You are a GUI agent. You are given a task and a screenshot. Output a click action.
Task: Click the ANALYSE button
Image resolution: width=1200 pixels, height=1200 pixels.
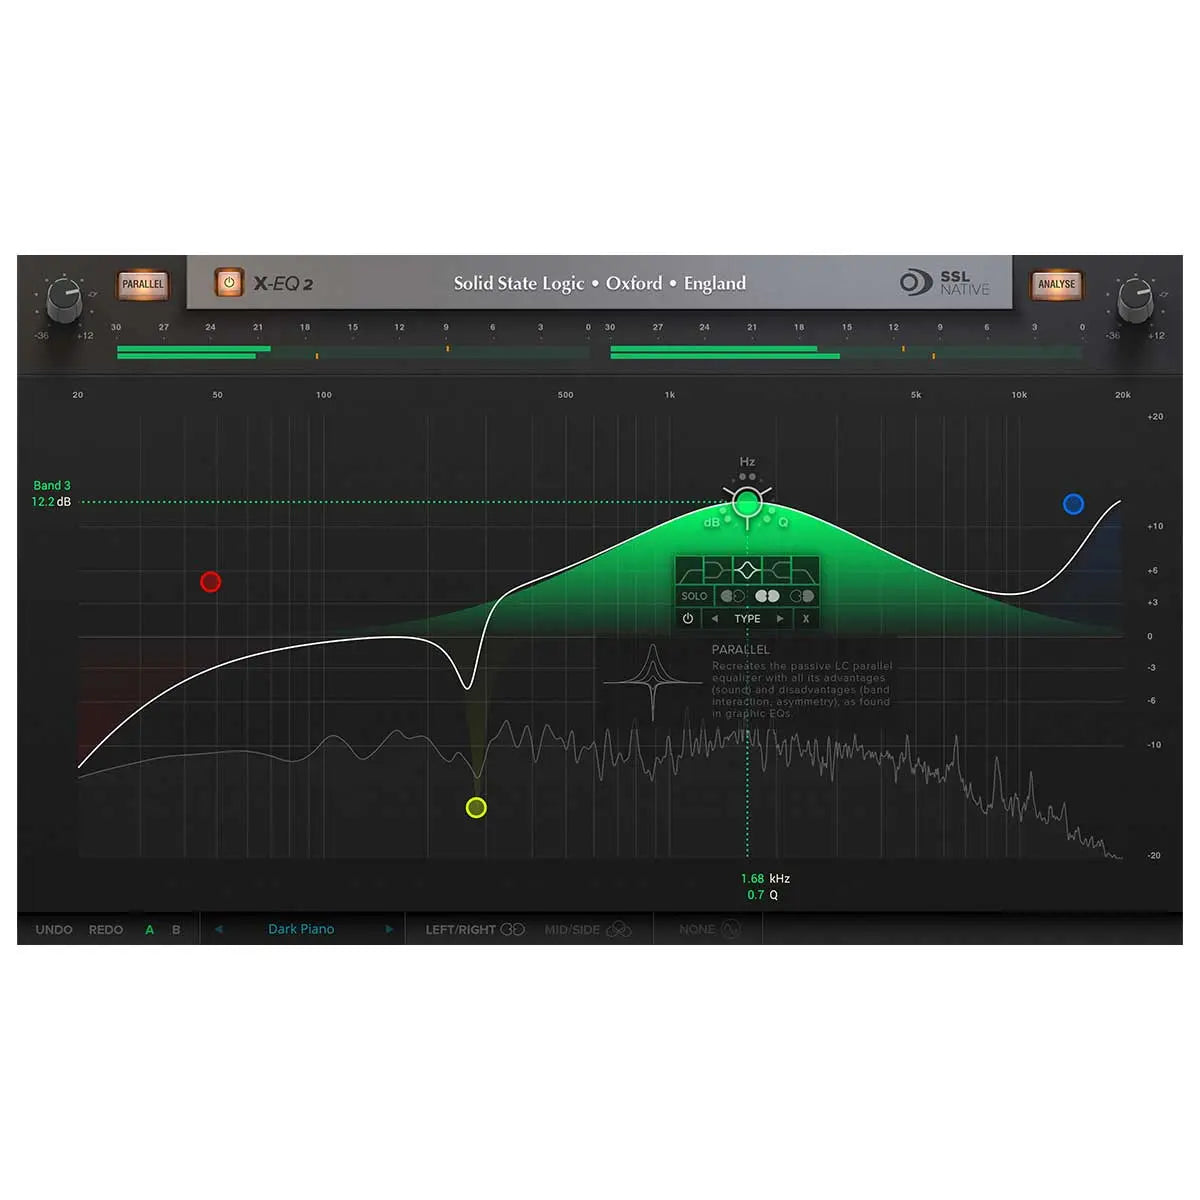click(1056, 284)
